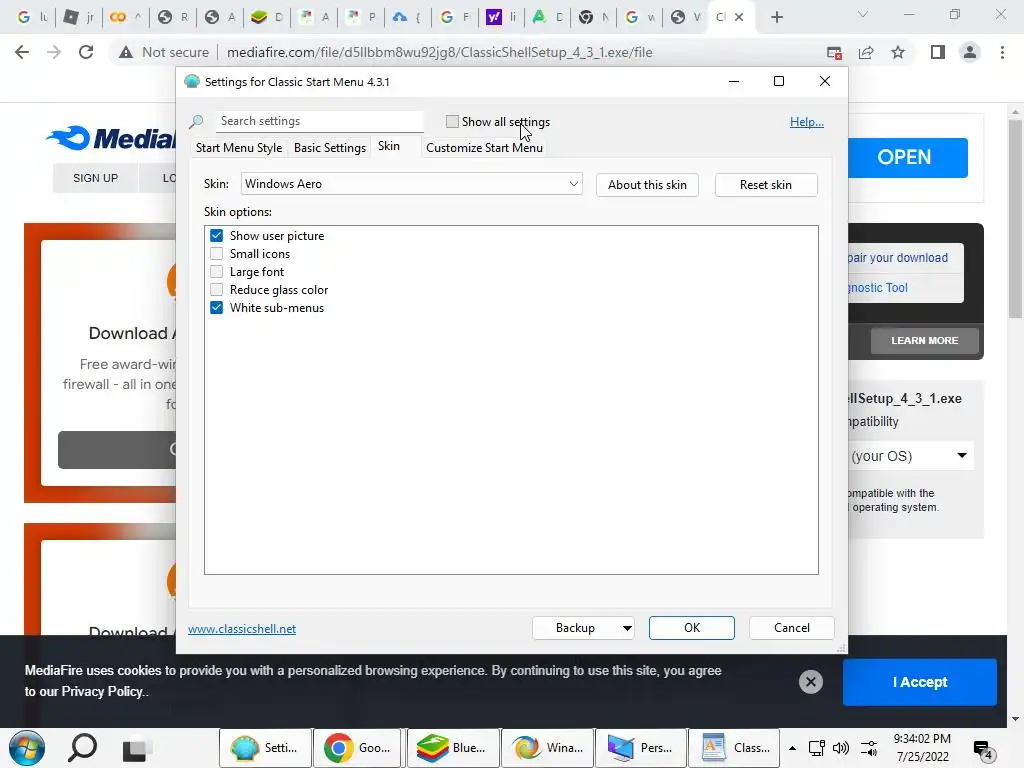Image resolution: width=1024 pixels, height=768 pixels.
Task: Click the LEARN MORE button
Action: (x=924, y=340)
